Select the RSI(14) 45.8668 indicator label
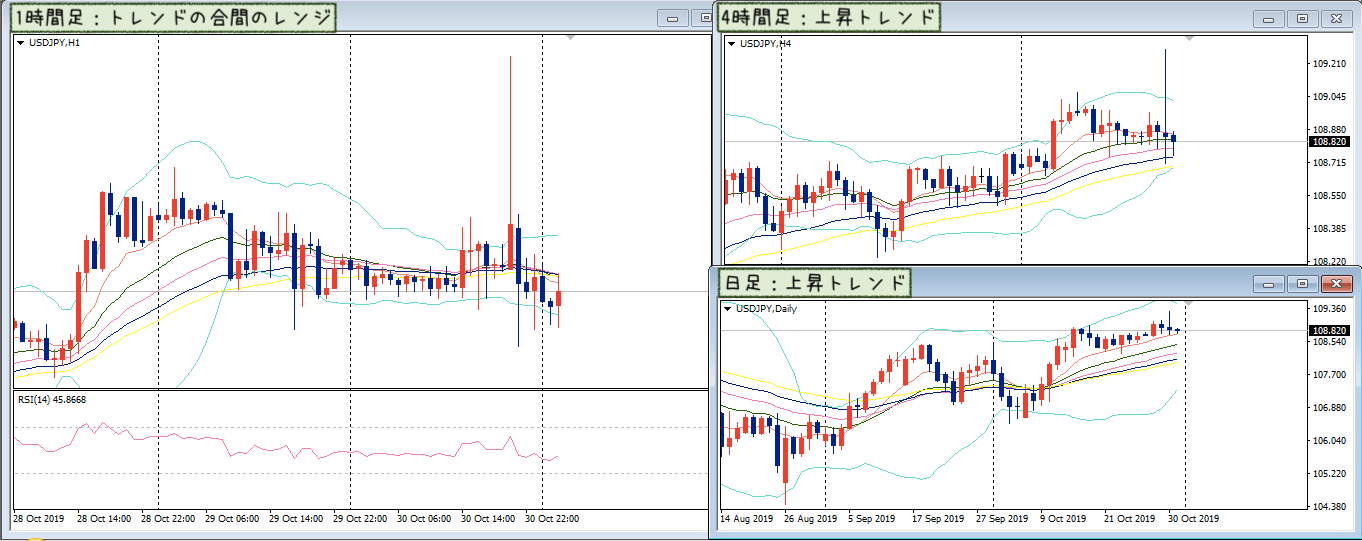The width and height of the screenshot is (1362, 541). pyautogui.click(x=51, y=400)
